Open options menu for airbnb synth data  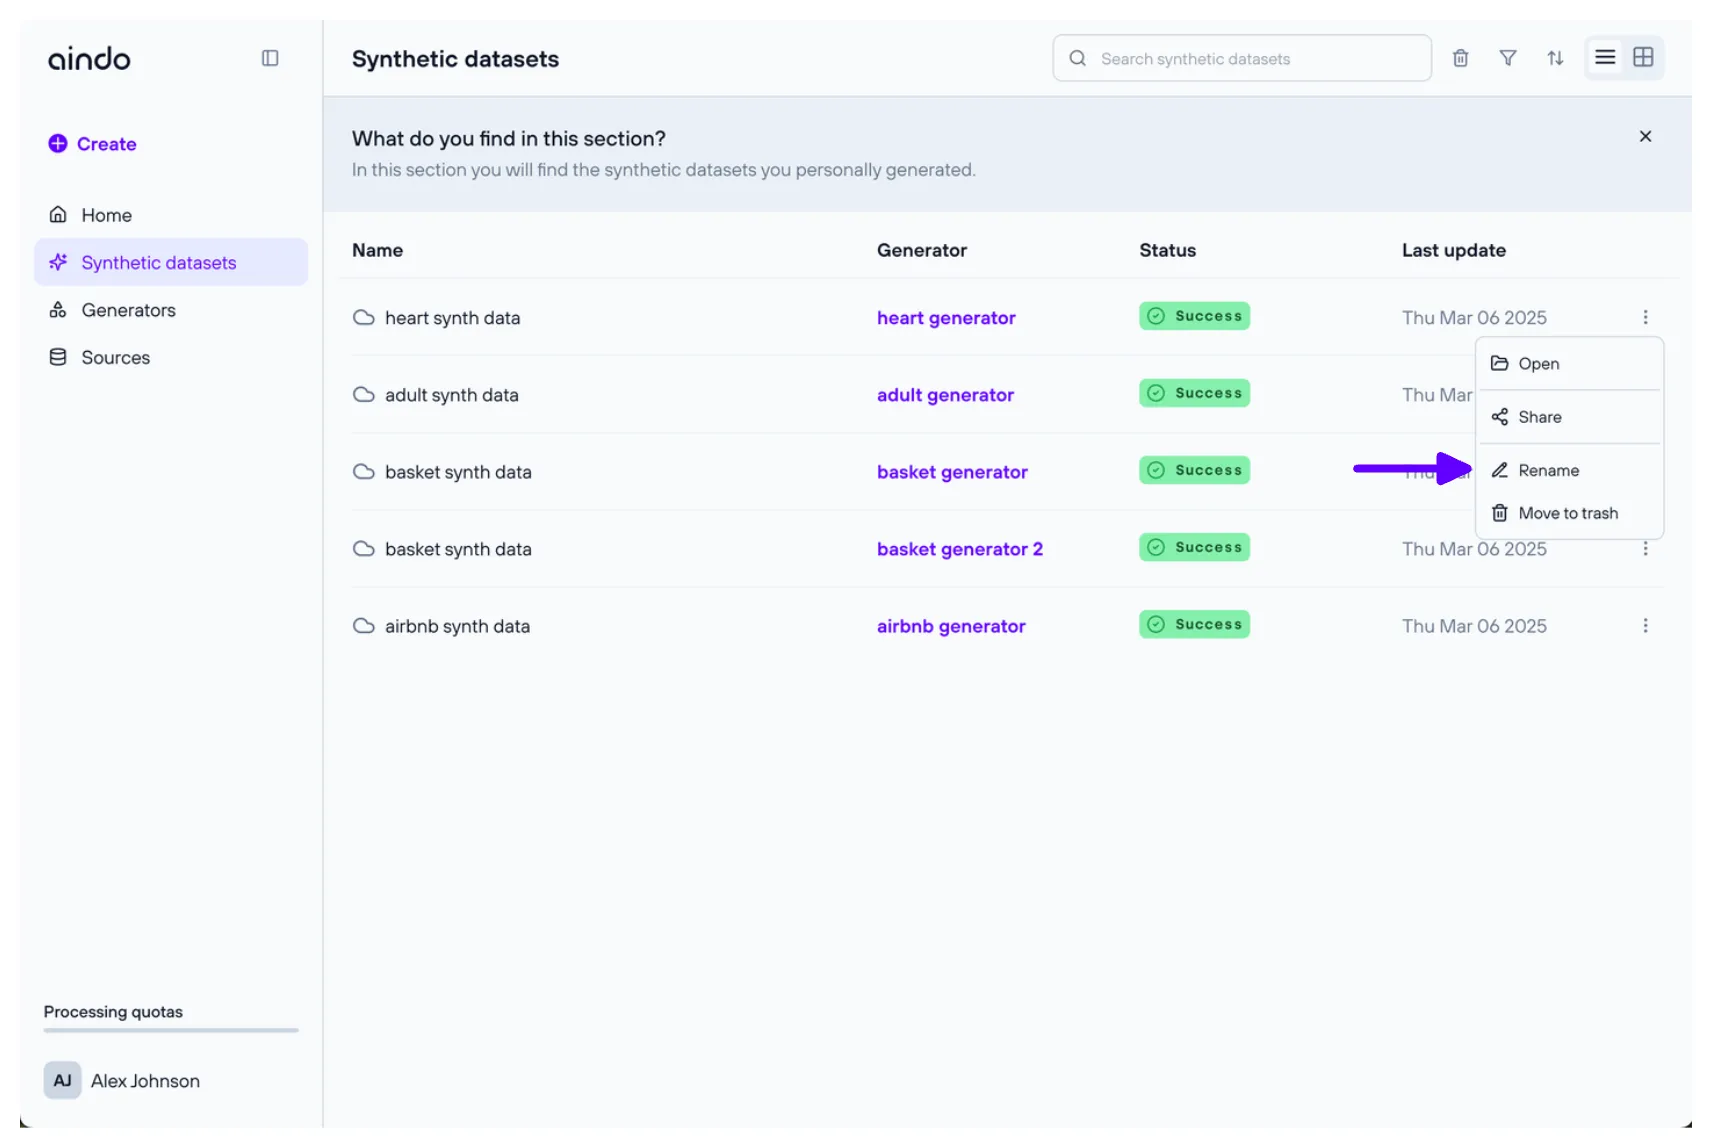pos(1645,626)
